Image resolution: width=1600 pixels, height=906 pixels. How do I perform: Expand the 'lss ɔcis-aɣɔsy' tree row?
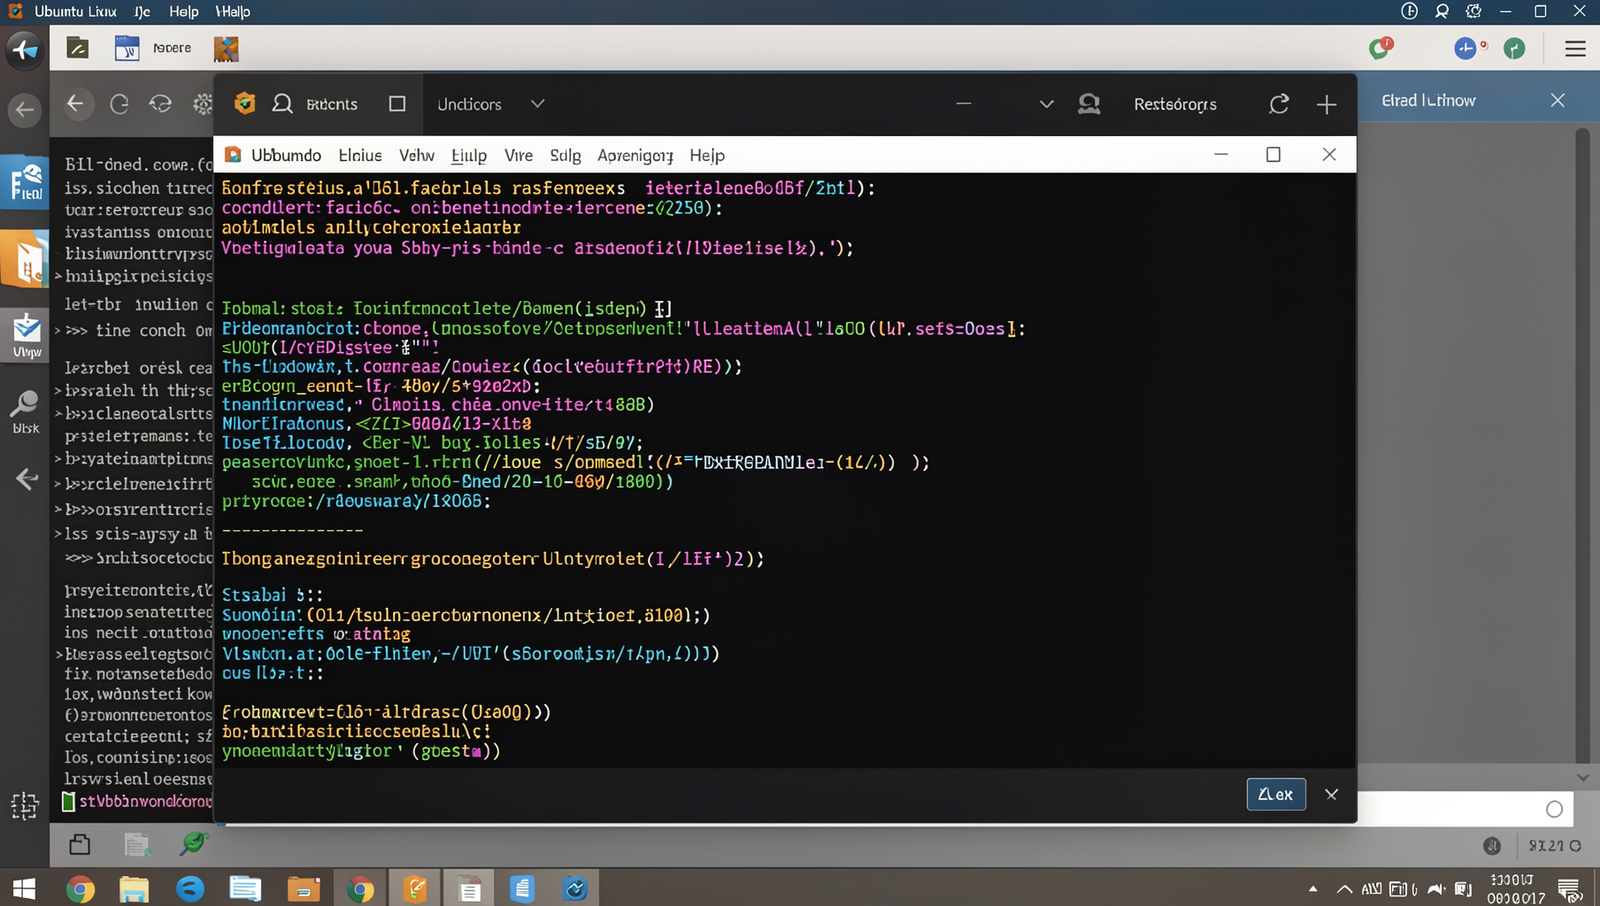58,534
